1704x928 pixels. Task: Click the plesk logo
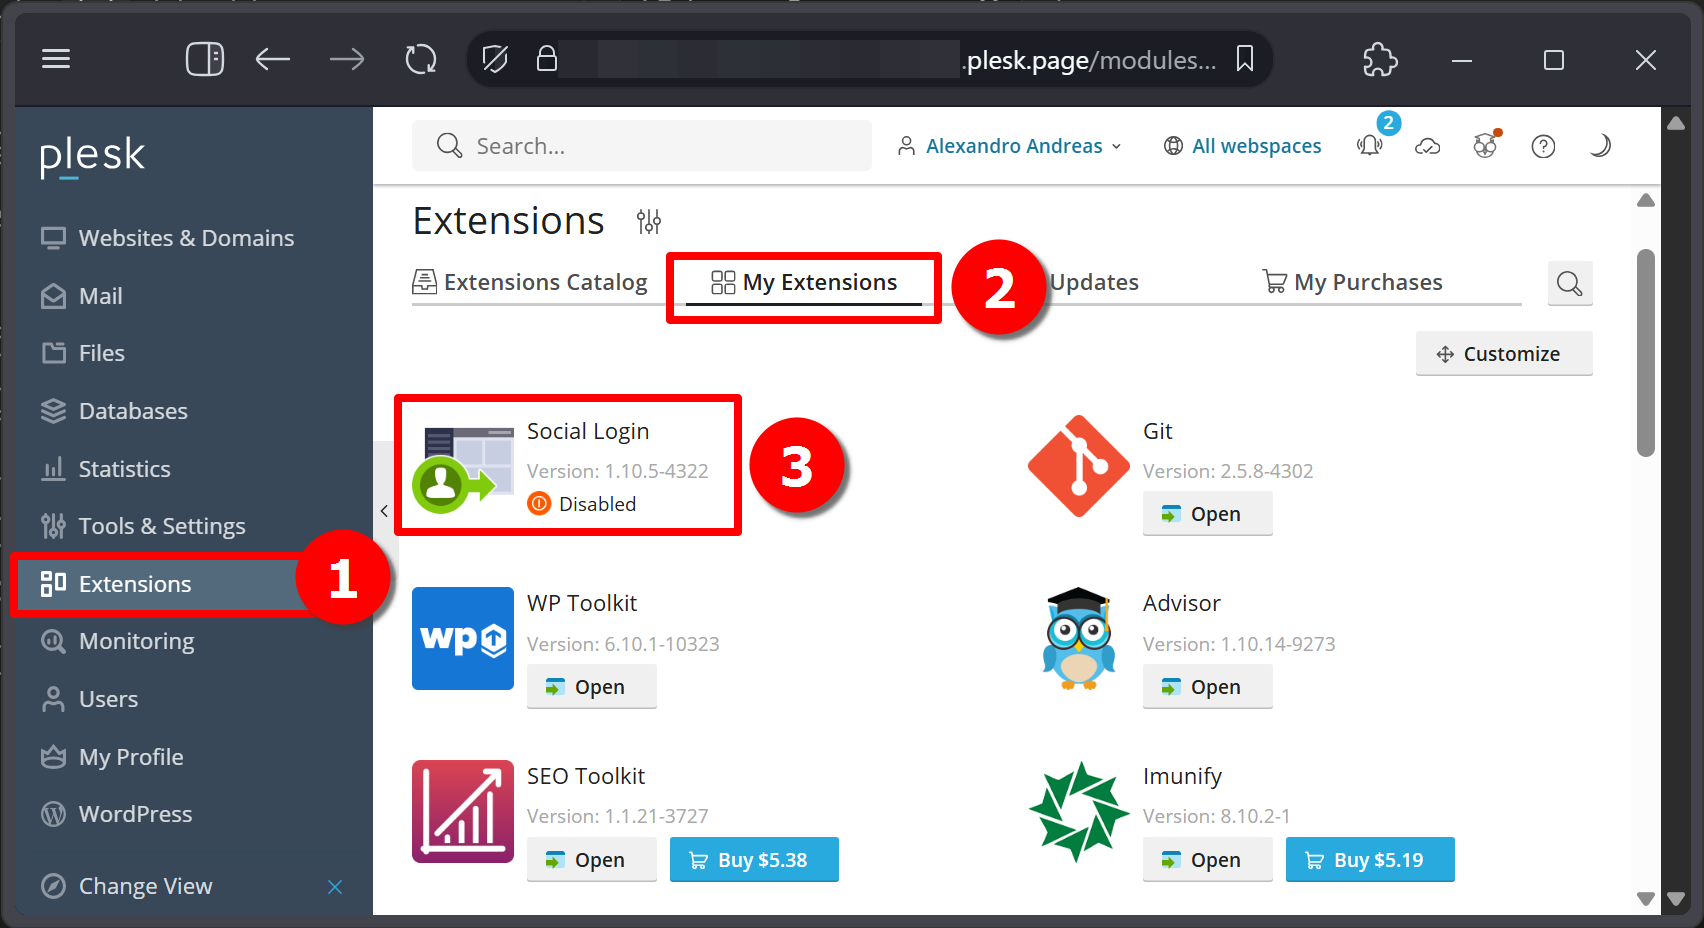[92, 156]
